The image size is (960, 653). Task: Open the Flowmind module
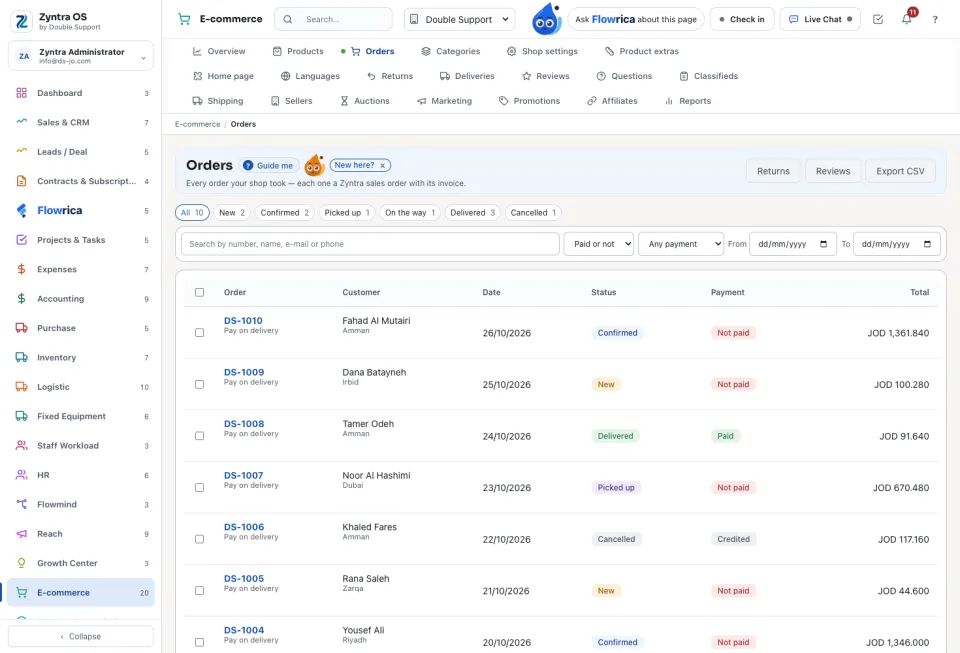(81, 504)
